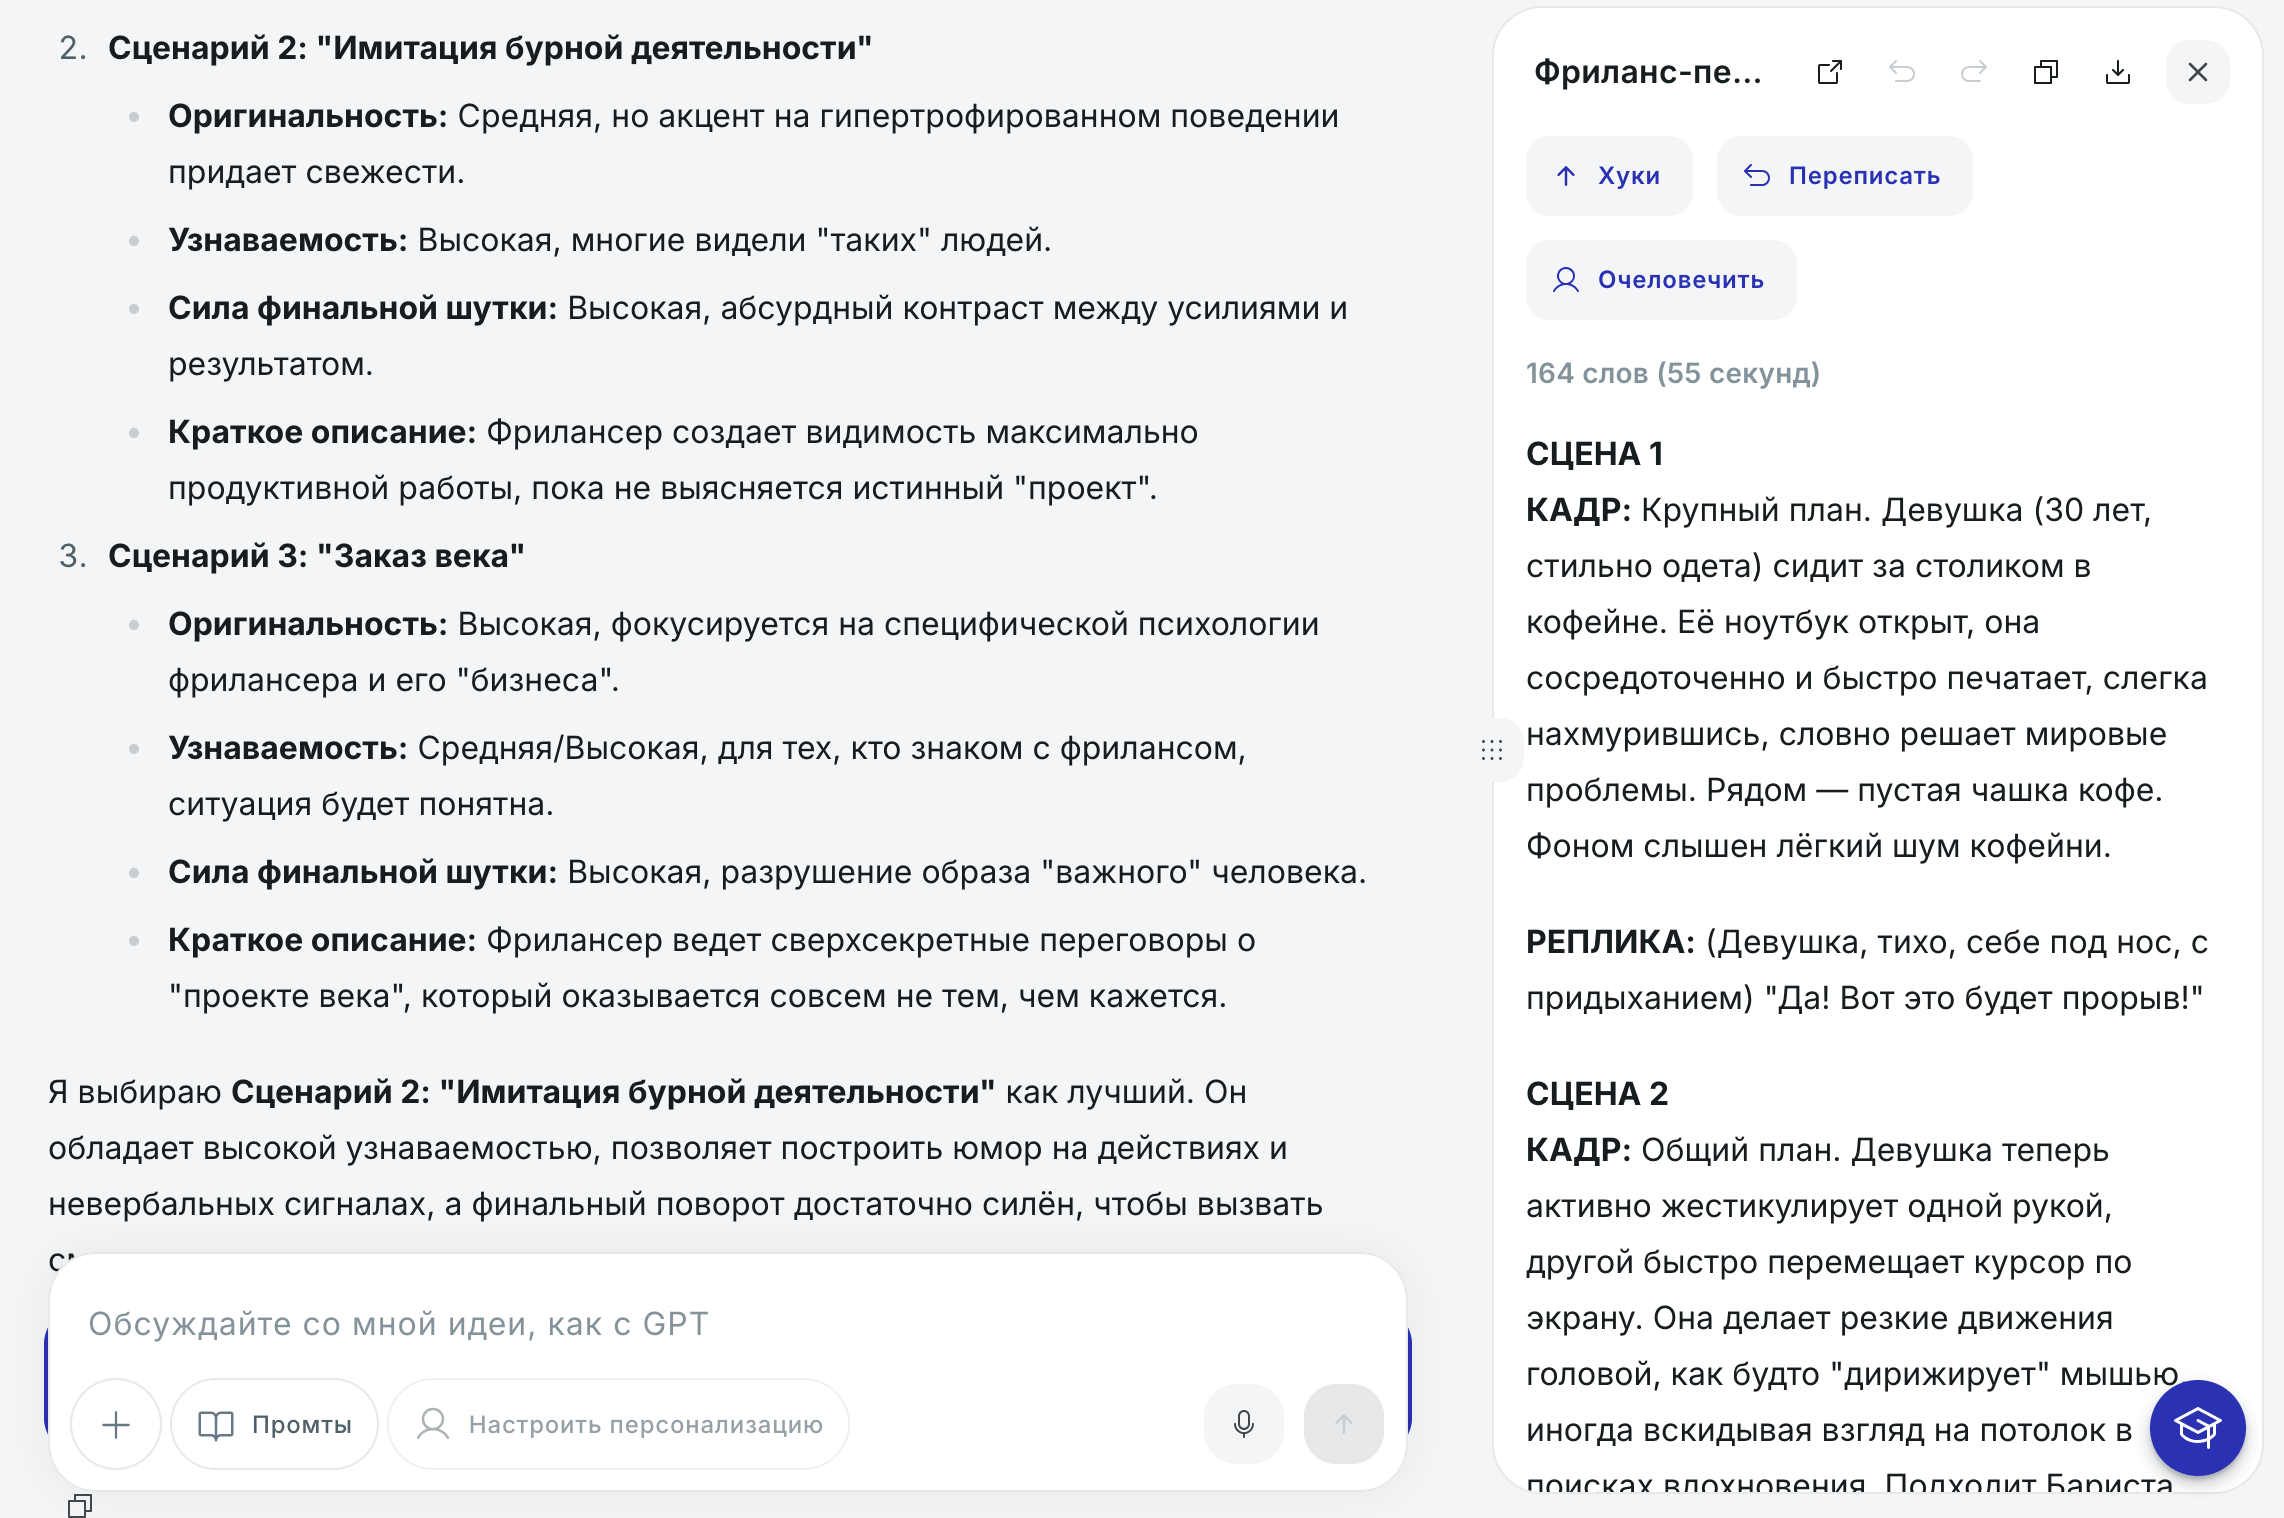Send the message with arrow button

pyautogui.click(x=1343, y=1424)
